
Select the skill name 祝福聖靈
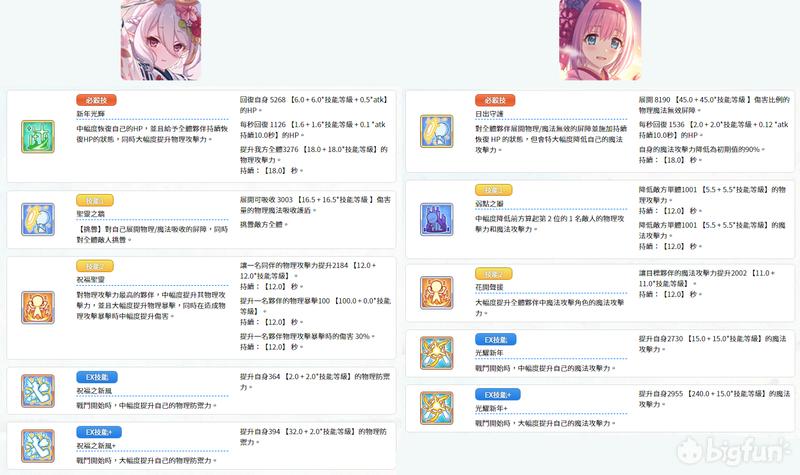pos(91,280)
